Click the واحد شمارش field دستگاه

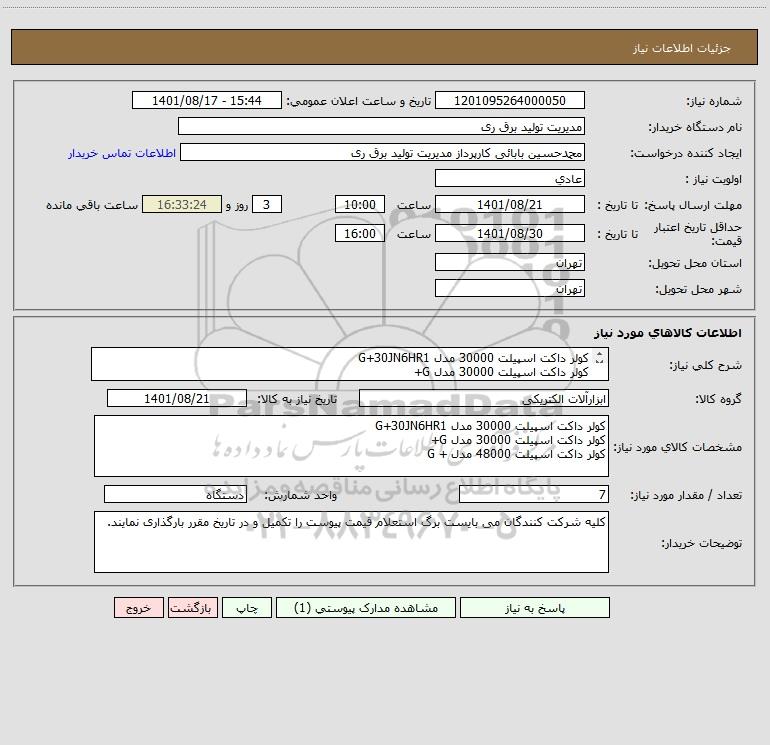[175, 494]
